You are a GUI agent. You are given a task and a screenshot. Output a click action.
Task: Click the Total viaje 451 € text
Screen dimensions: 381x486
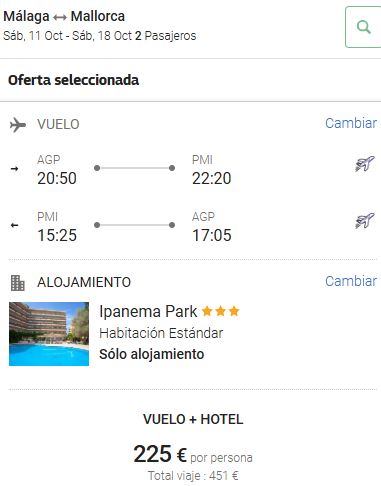[x=193, y=475]
